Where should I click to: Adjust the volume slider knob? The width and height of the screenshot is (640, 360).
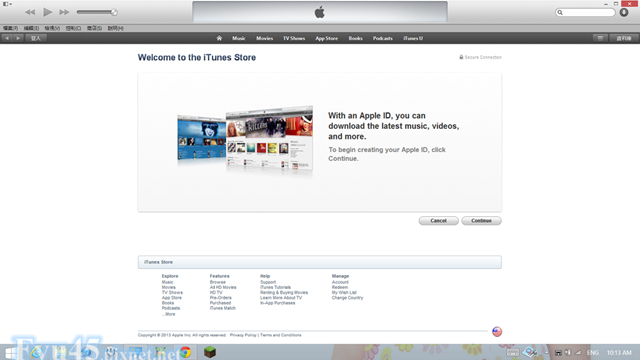pyautogui.click(x=114, y=12)
